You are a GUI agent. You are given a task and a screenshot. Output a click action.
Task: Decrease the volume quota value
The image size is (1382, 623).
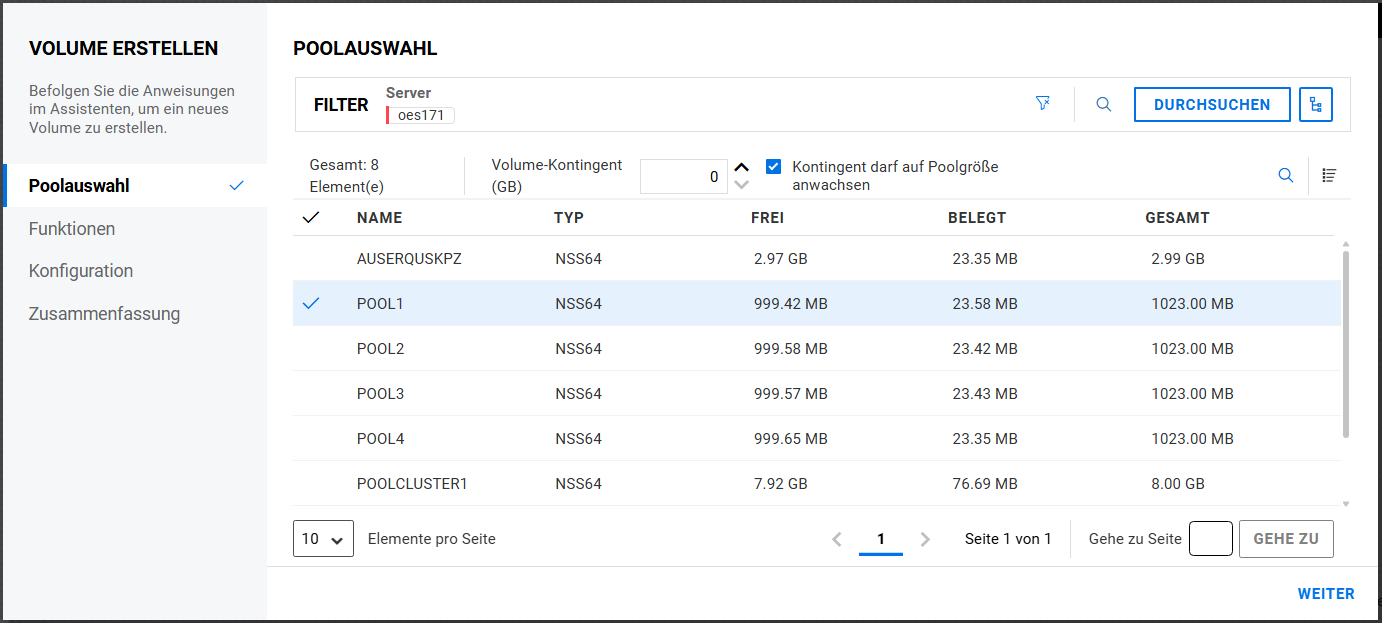pos(741,185)
